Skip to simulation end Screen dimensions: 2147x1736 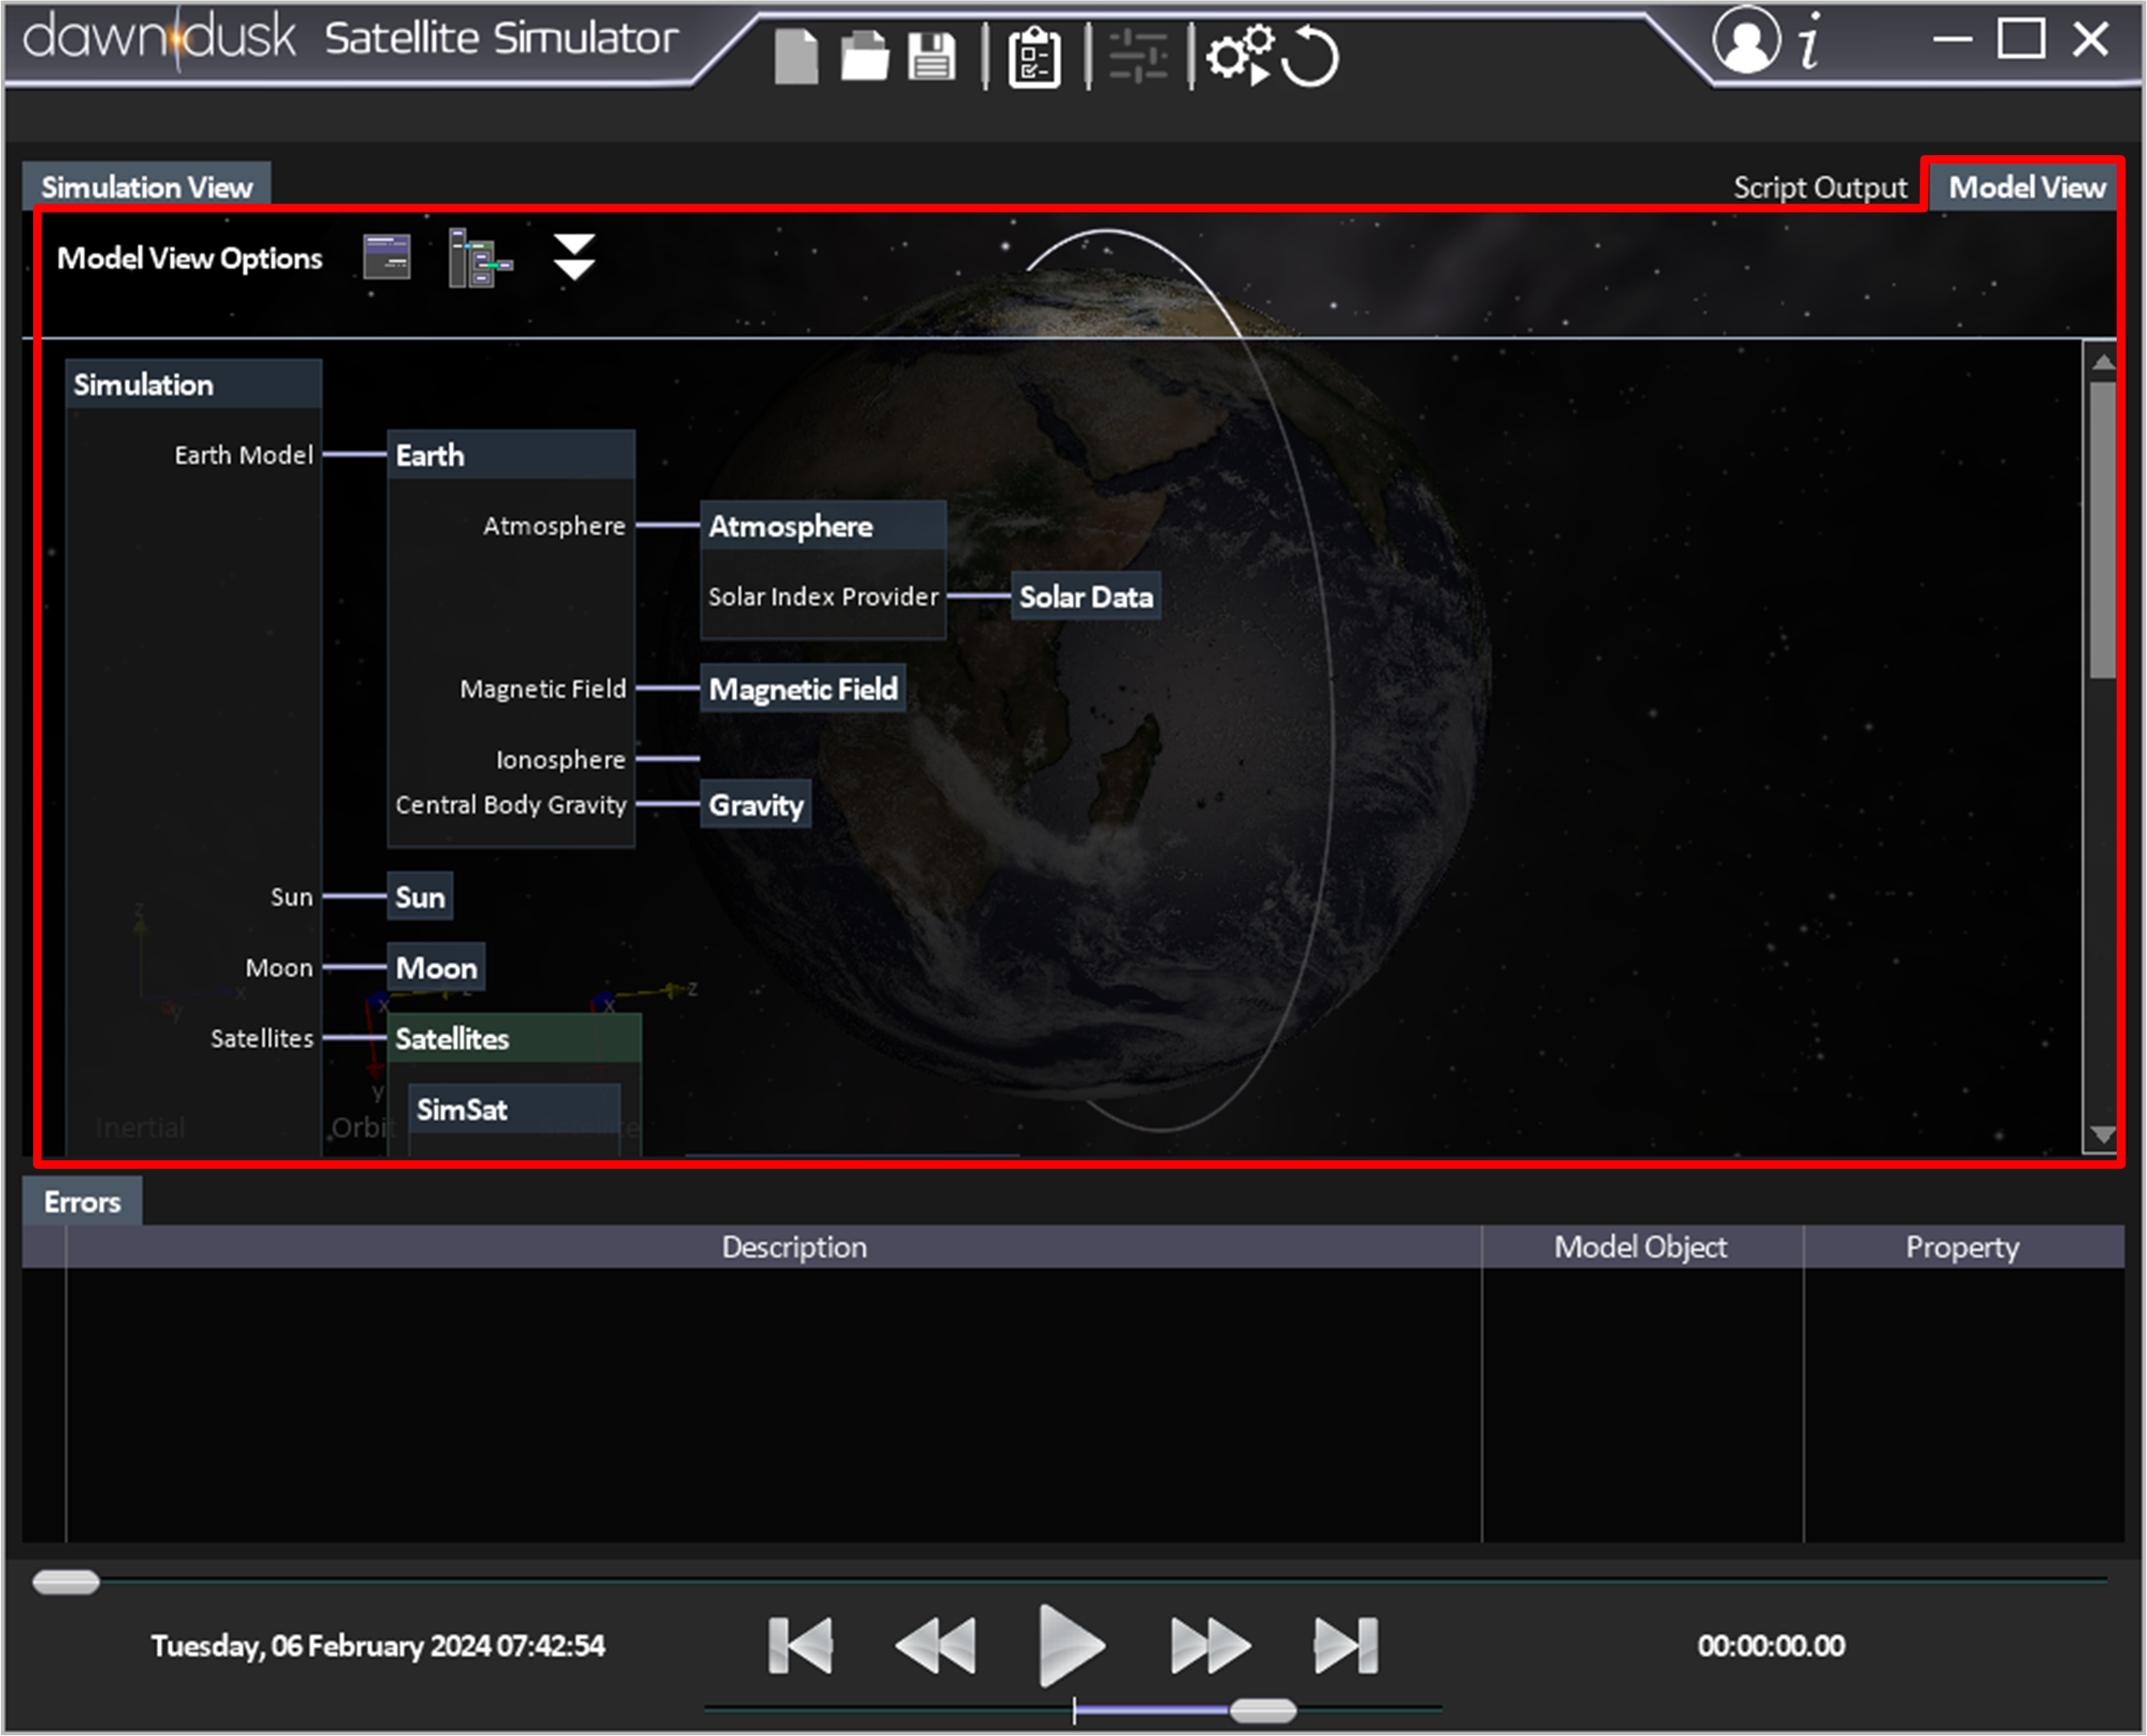coord(1346,1645)
